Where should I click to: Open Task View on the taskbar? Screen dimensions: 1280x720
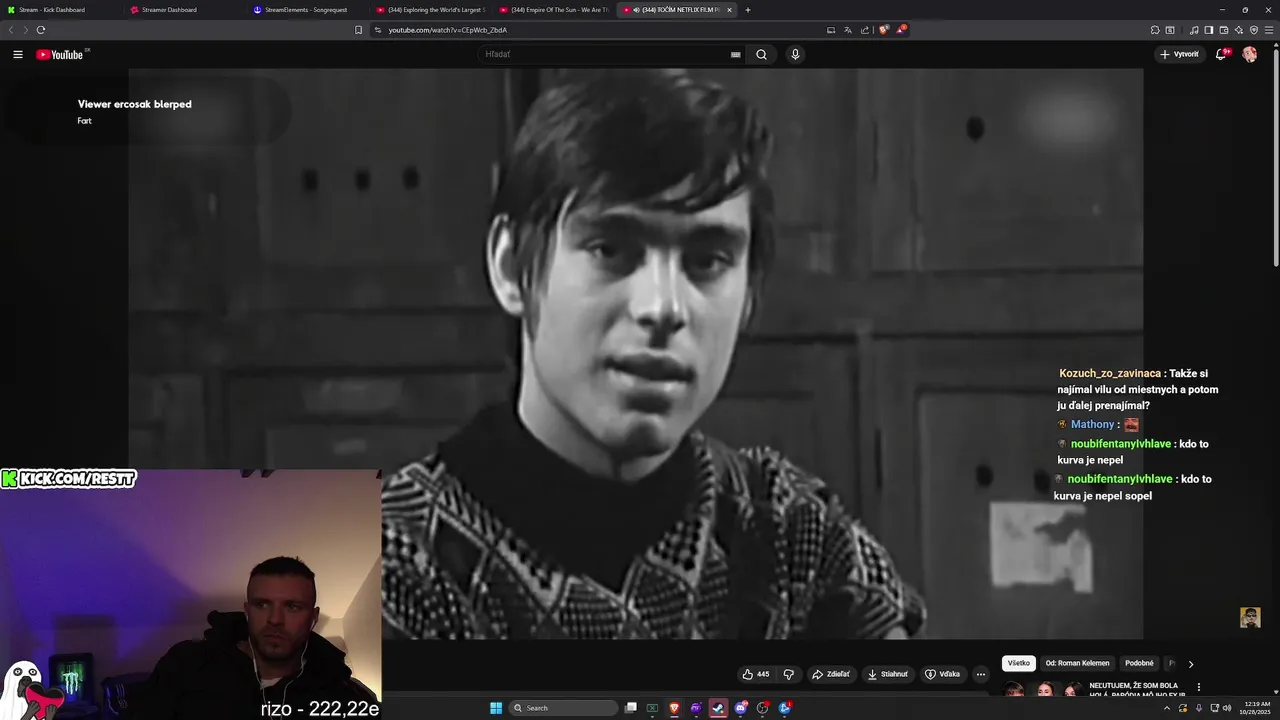(631, 708)
